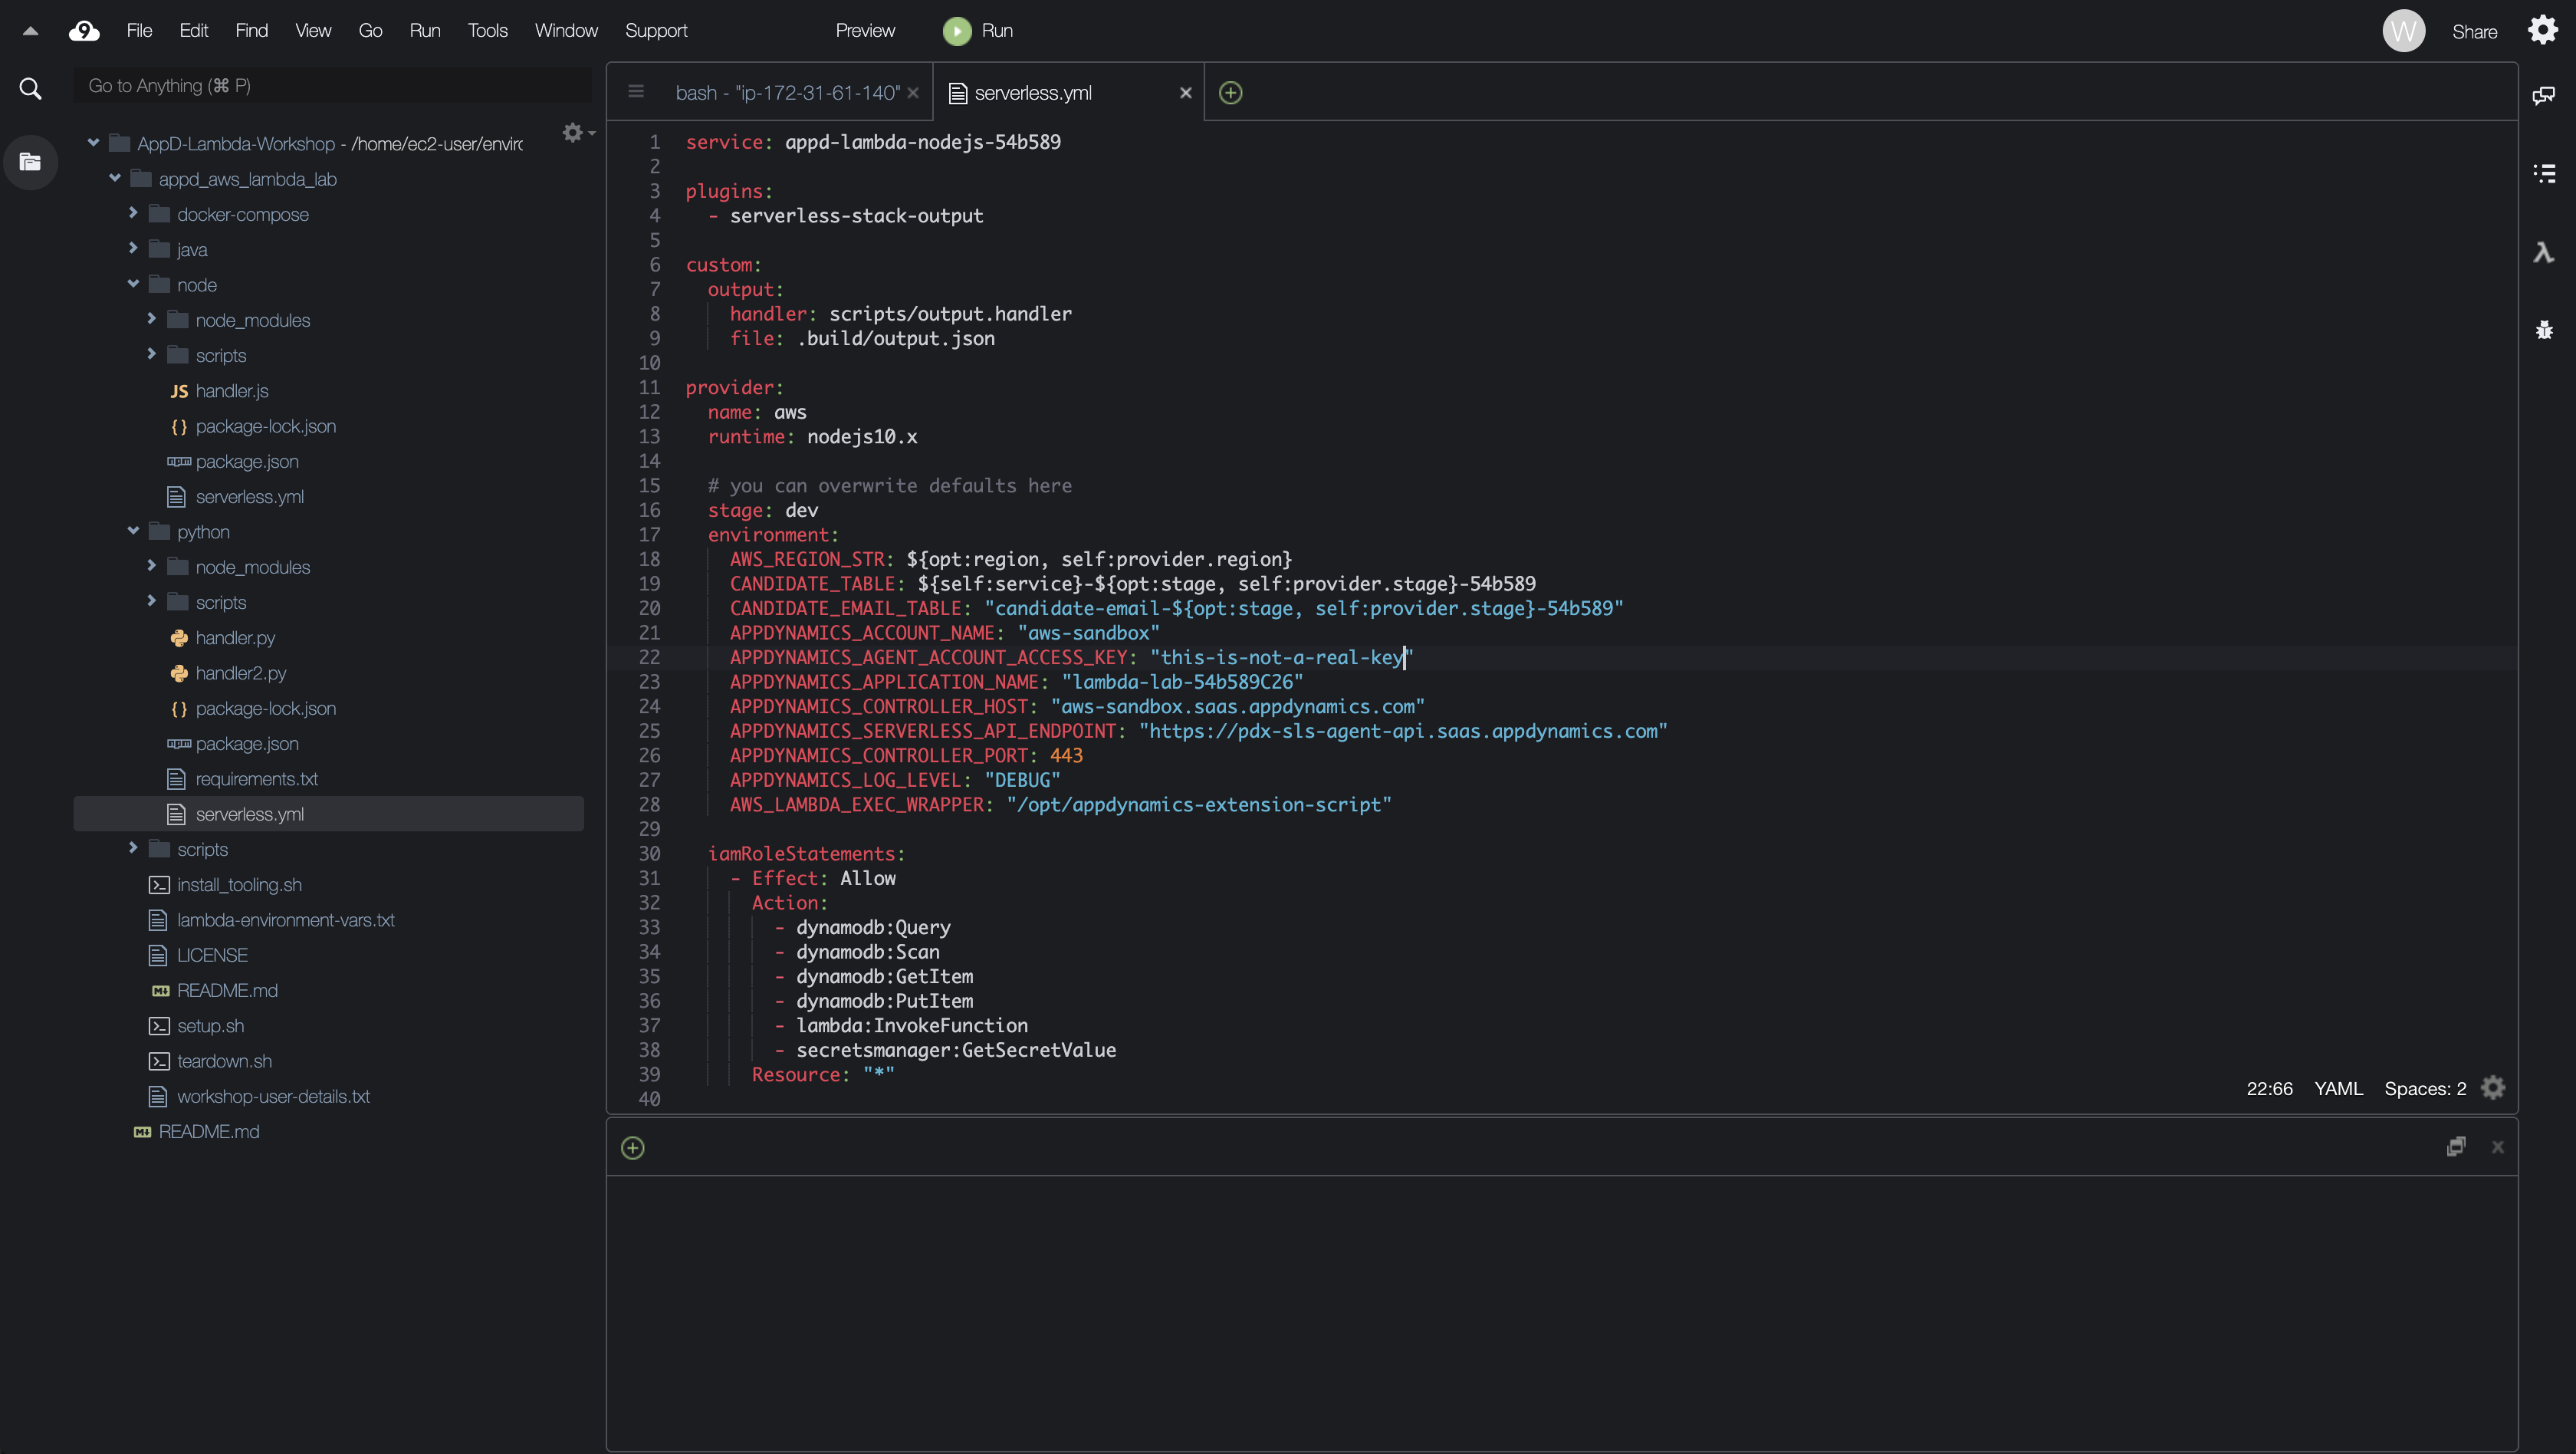Viewport: 2576px width, 1454px height.
Task: Click the Share button
Action: coord(2474,31)
